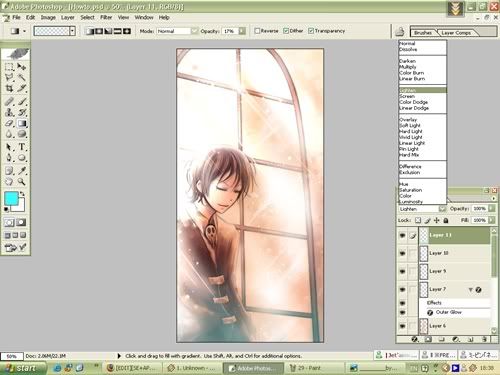
Task: Lock transparent pixels in Layers panel
Action: pos(418,220)
